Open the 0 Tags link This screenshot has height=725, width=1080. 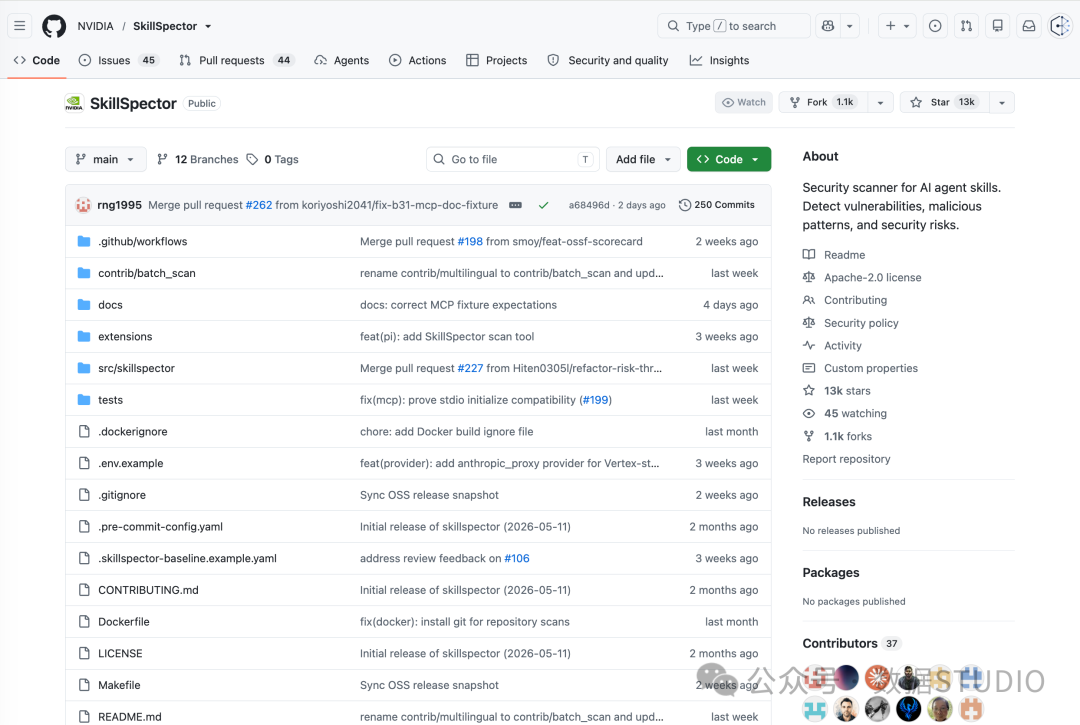click(x=273, y=159)
